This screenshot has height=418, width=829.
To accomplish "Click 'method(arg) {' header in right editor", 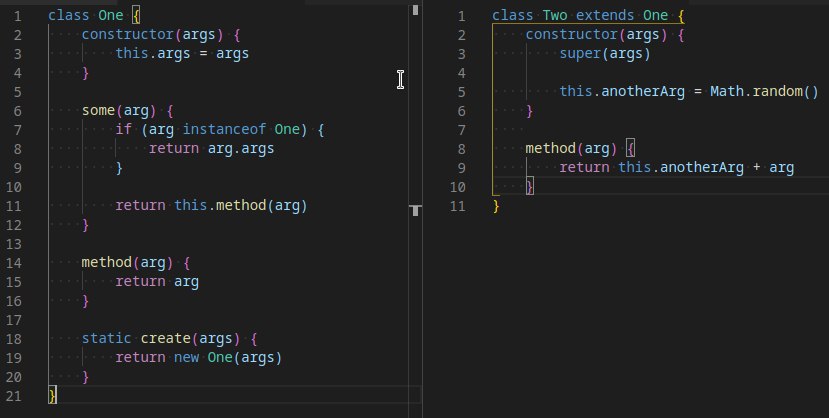I will (x=580, y=149).
